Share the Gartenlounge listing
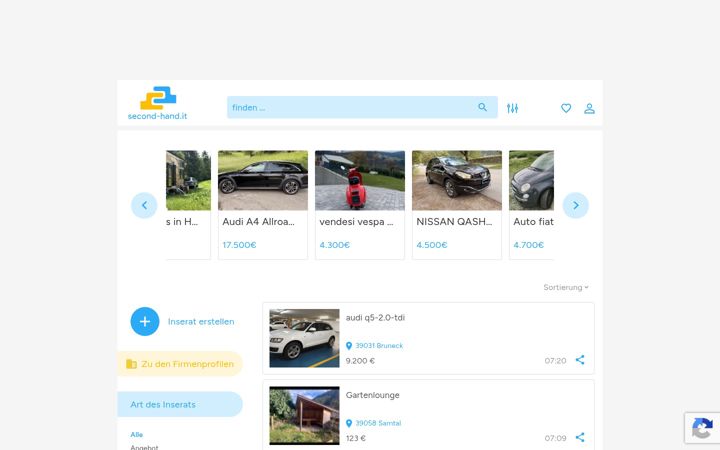 tap(580, 437)
